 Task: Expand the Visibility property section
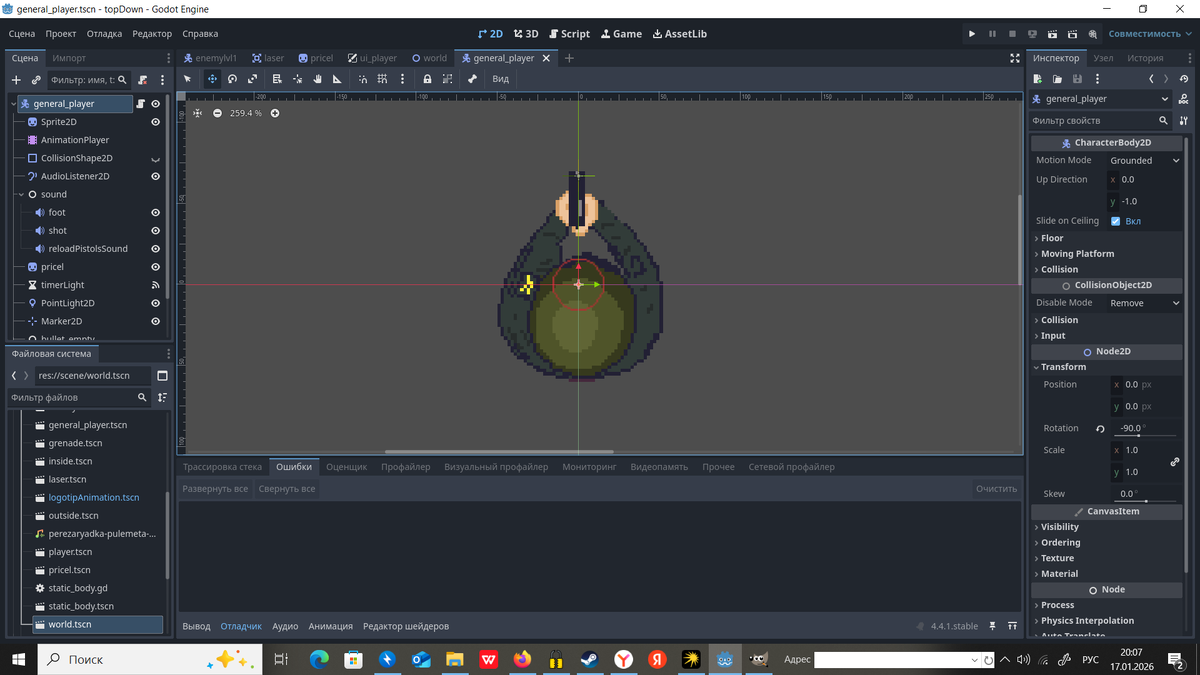tap(1106, 527)
